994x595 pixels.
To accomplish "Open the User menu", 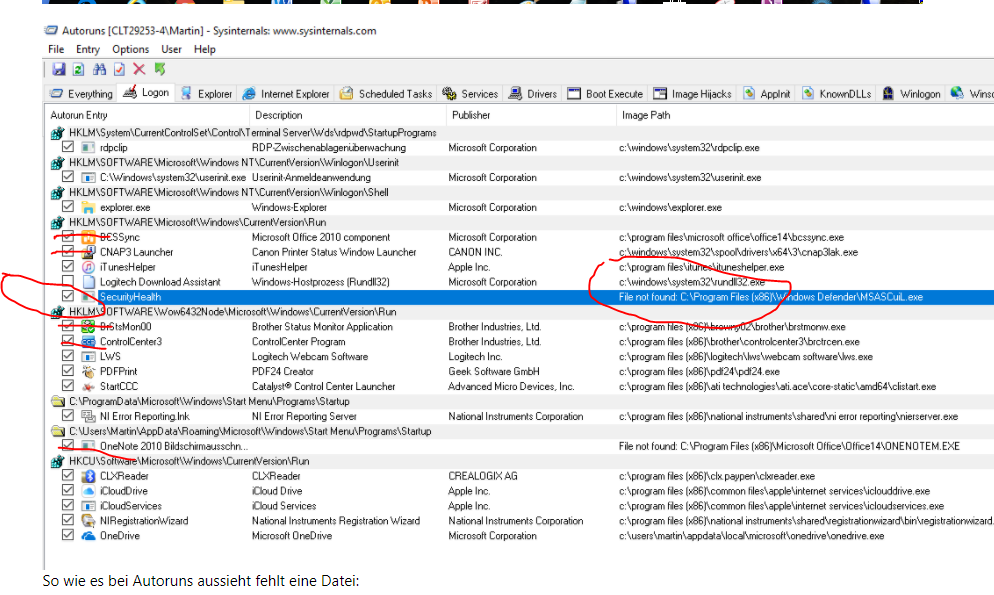I will [171, 49].
